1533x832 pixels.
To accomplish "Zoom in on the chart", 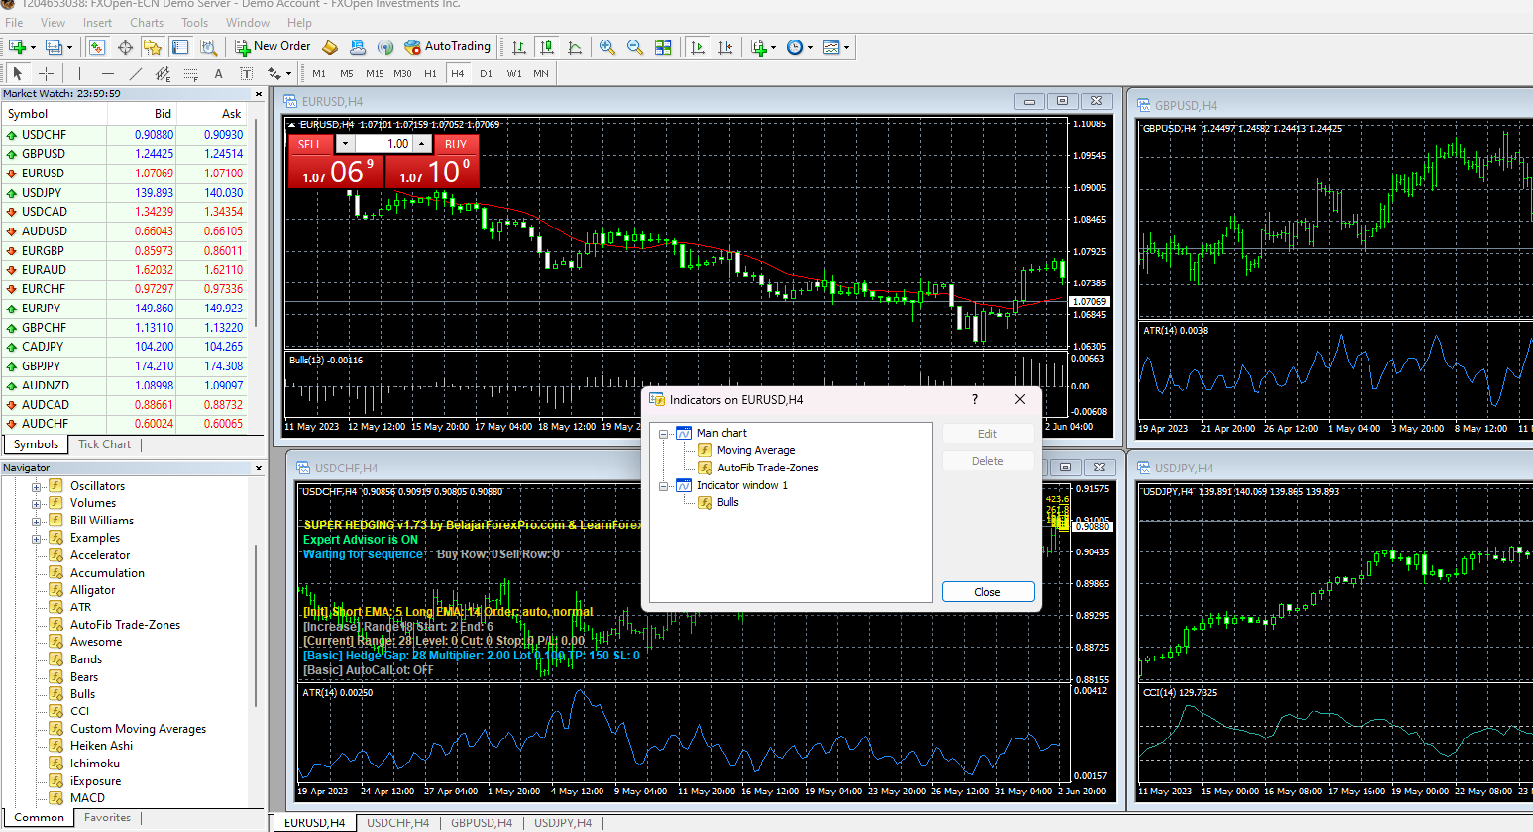I will click(x=607, y=47).
